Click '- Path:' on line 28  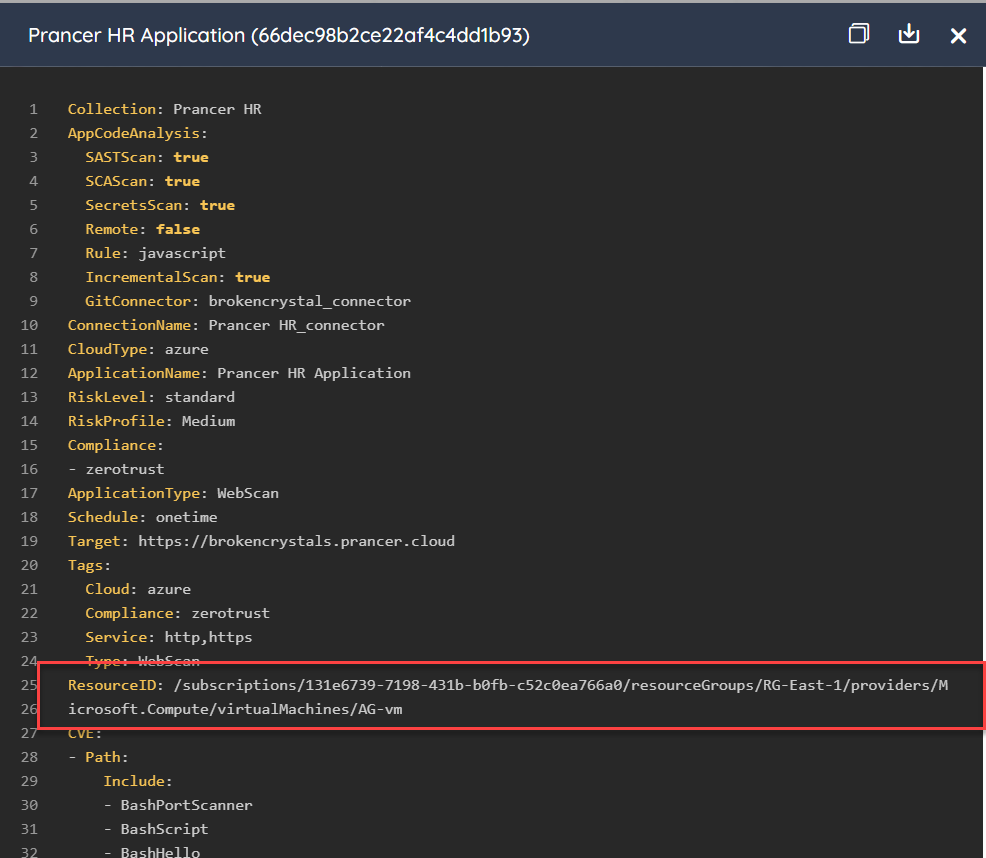(99, 757)
